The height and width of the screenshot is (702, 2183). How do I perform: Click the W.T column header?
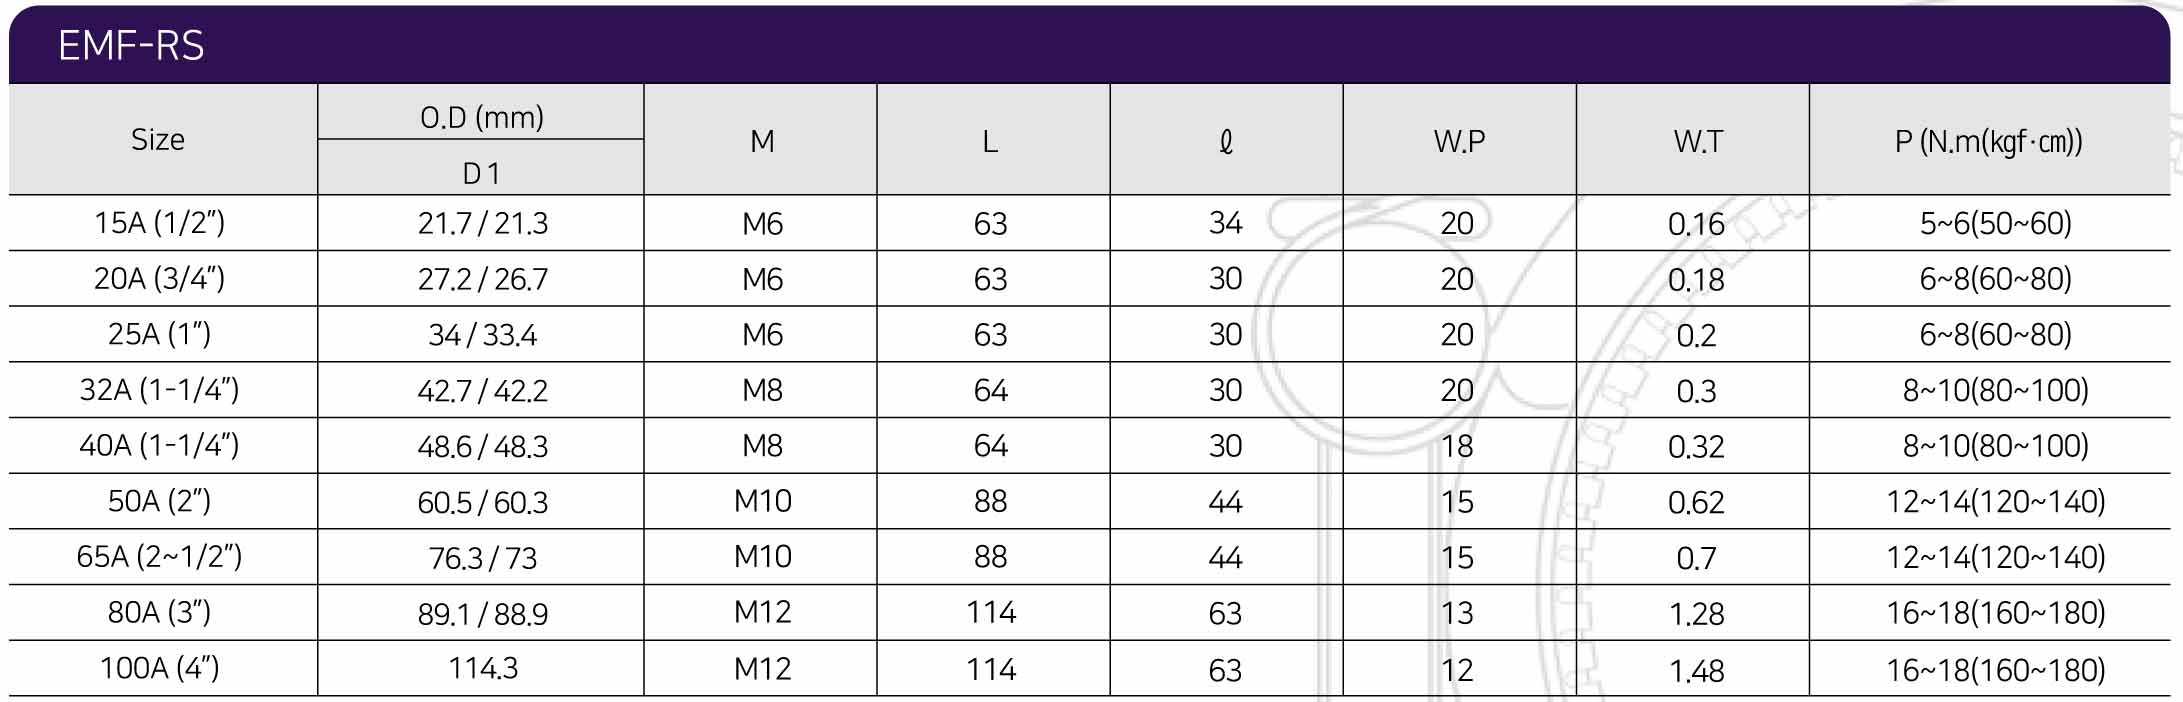(x=1697, y=141)
